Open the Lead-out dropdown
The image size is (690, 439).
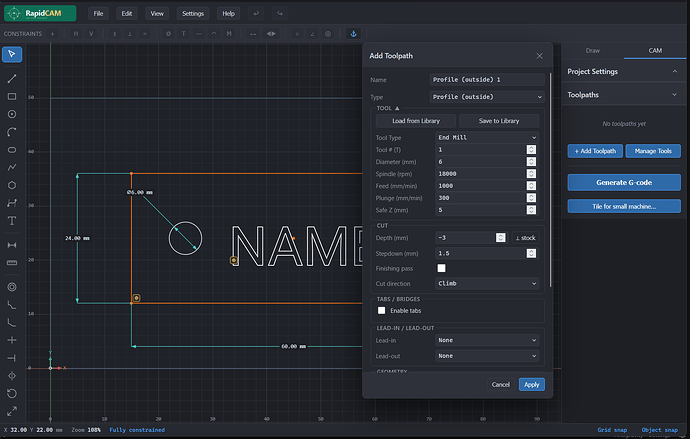click(x=487, y=356)
